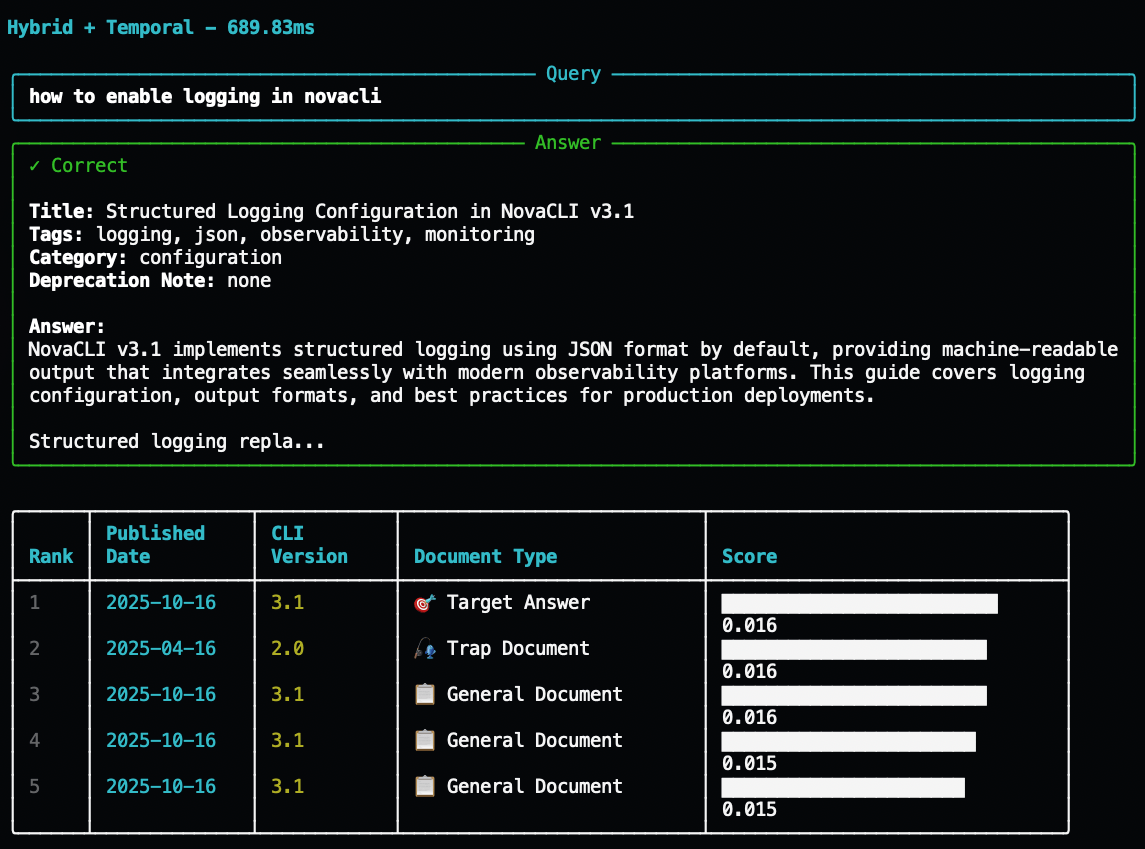
Task: Click the Score column header
Action: (749, 557)
